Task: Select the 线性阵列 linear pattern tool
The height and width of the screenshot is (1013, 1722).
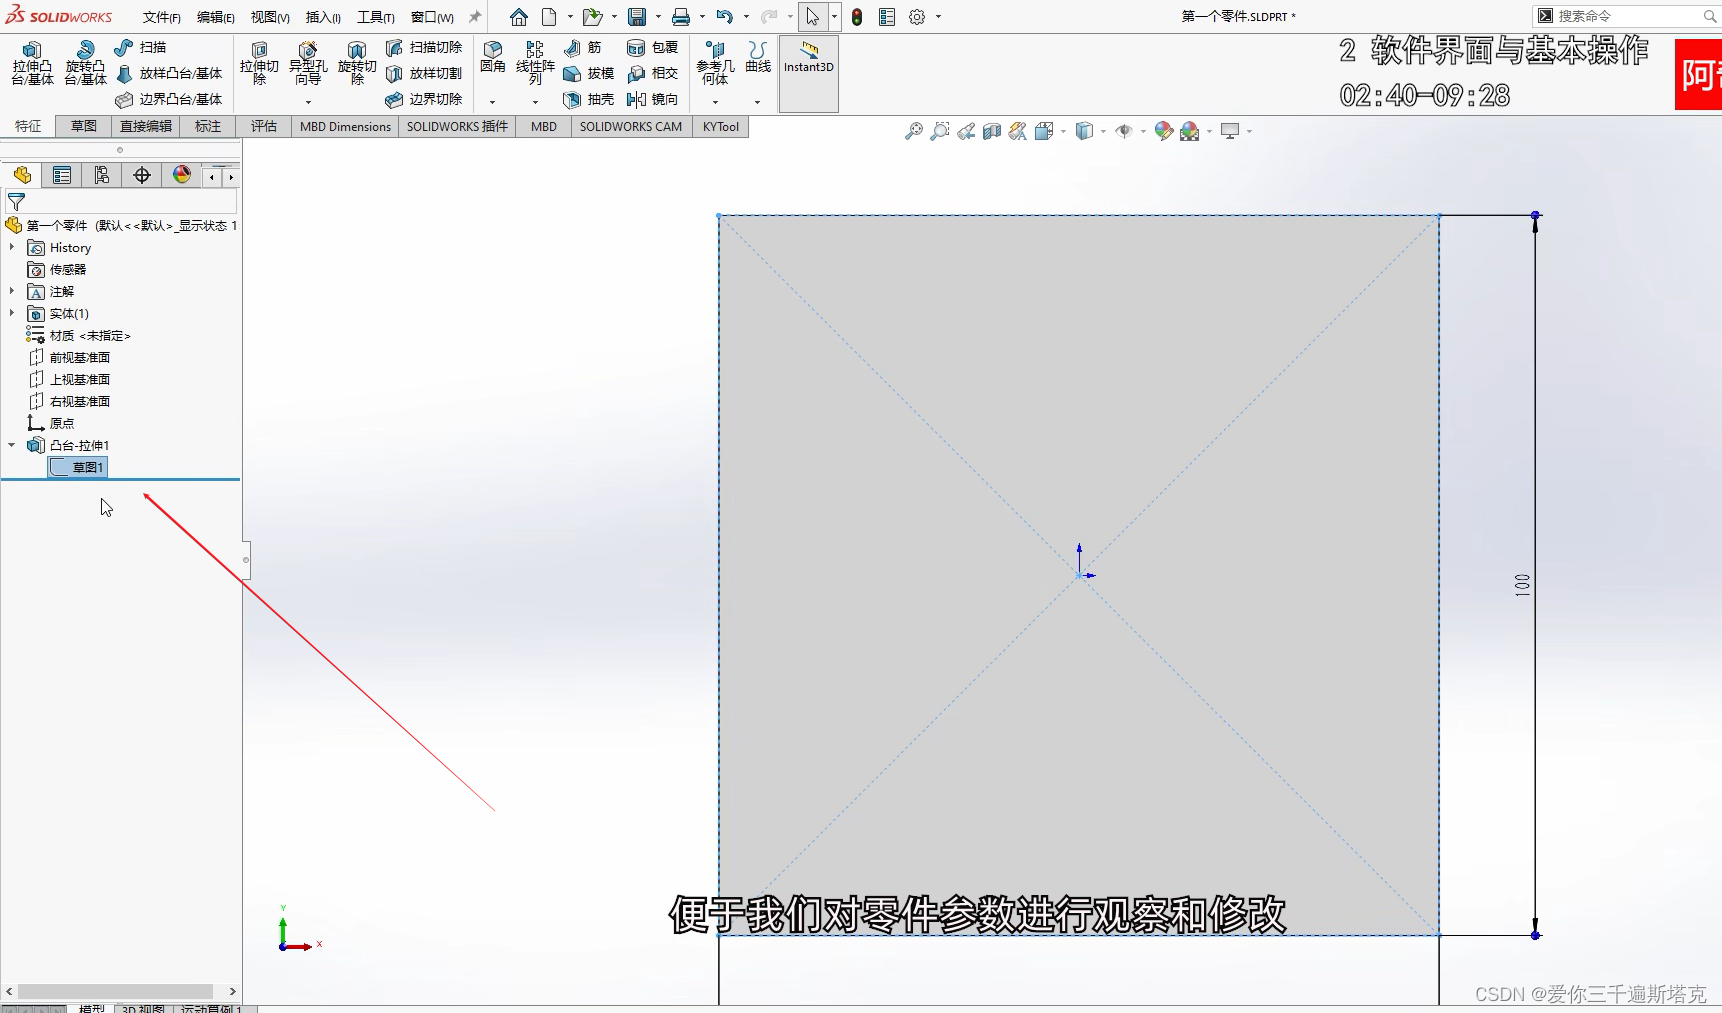Action: coord(535,63)
